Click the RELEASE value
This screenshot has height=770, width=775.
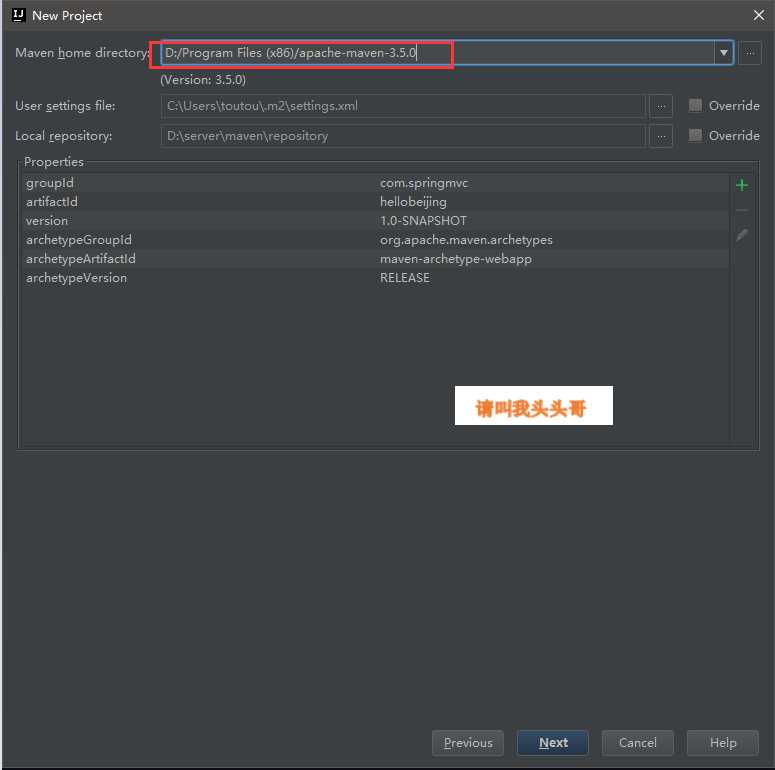point(405,278)
